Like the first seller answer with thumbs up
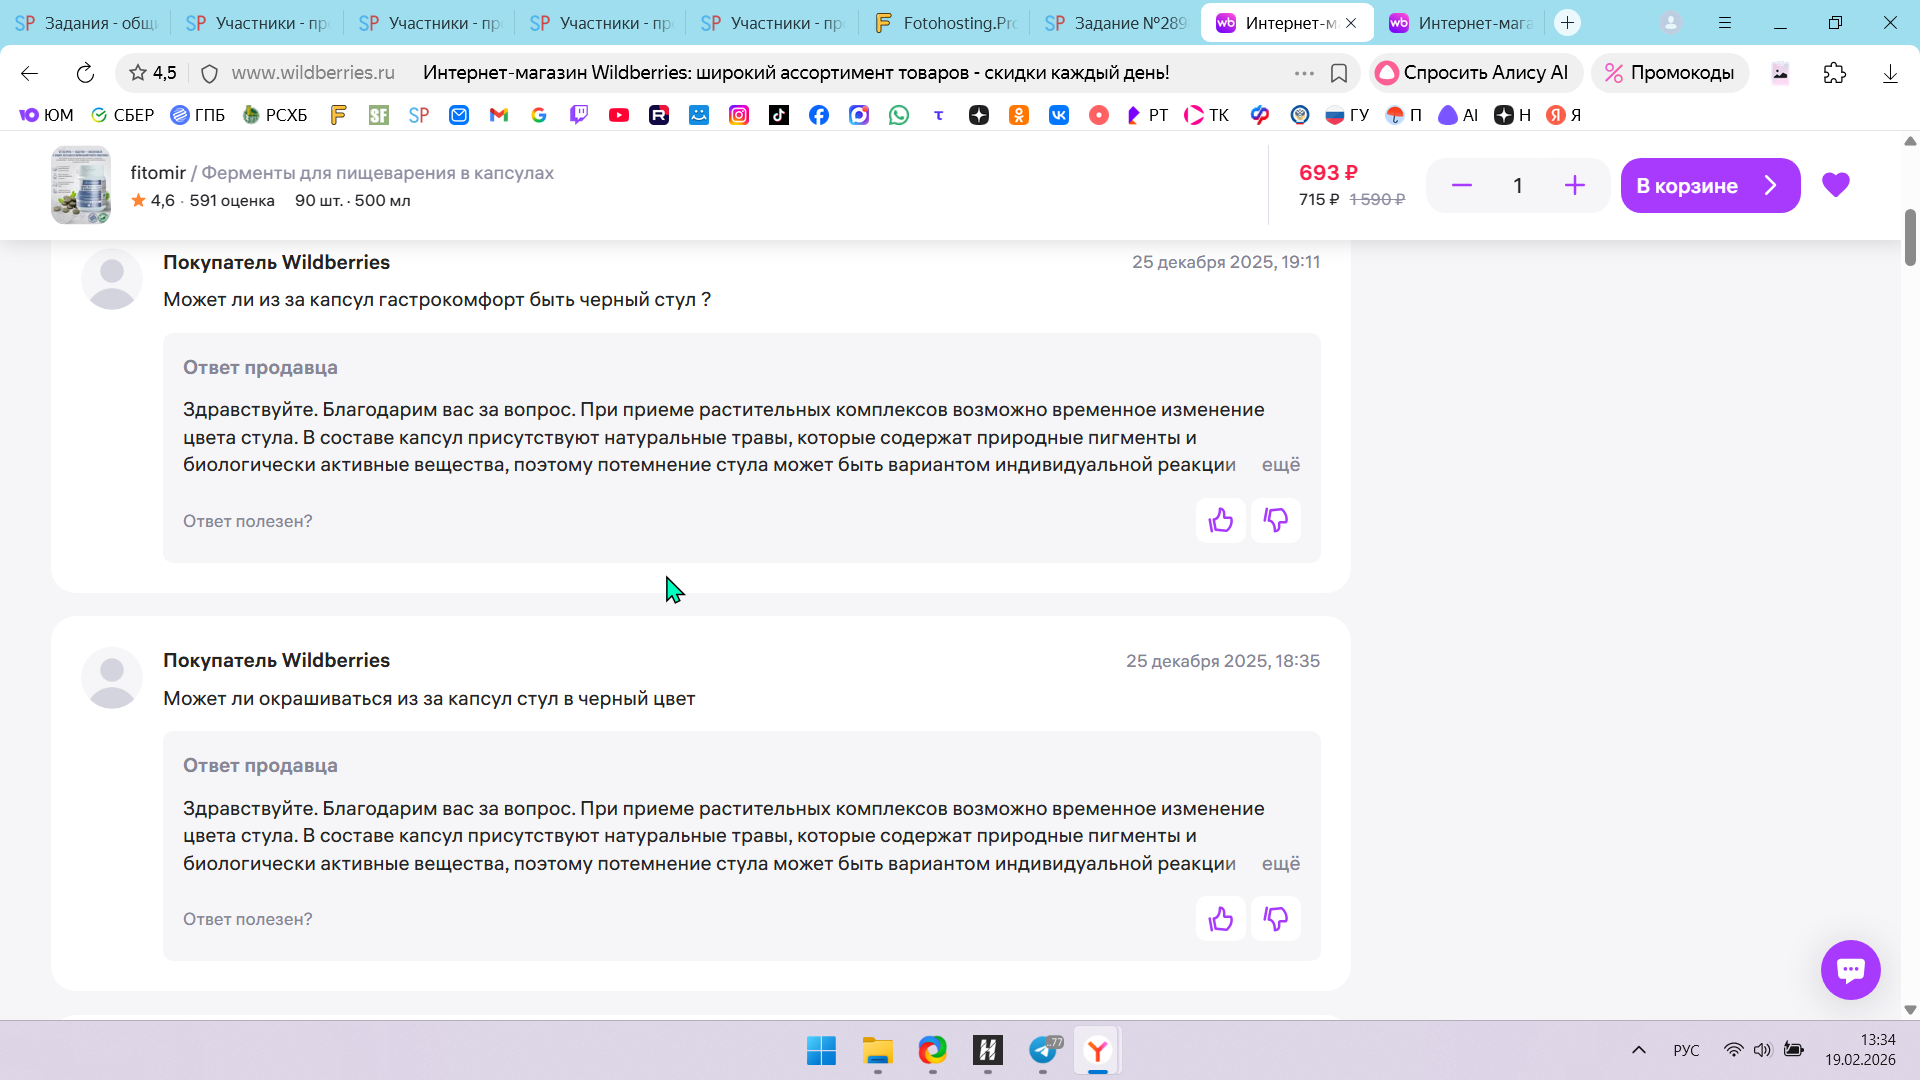 point(1220,520)
